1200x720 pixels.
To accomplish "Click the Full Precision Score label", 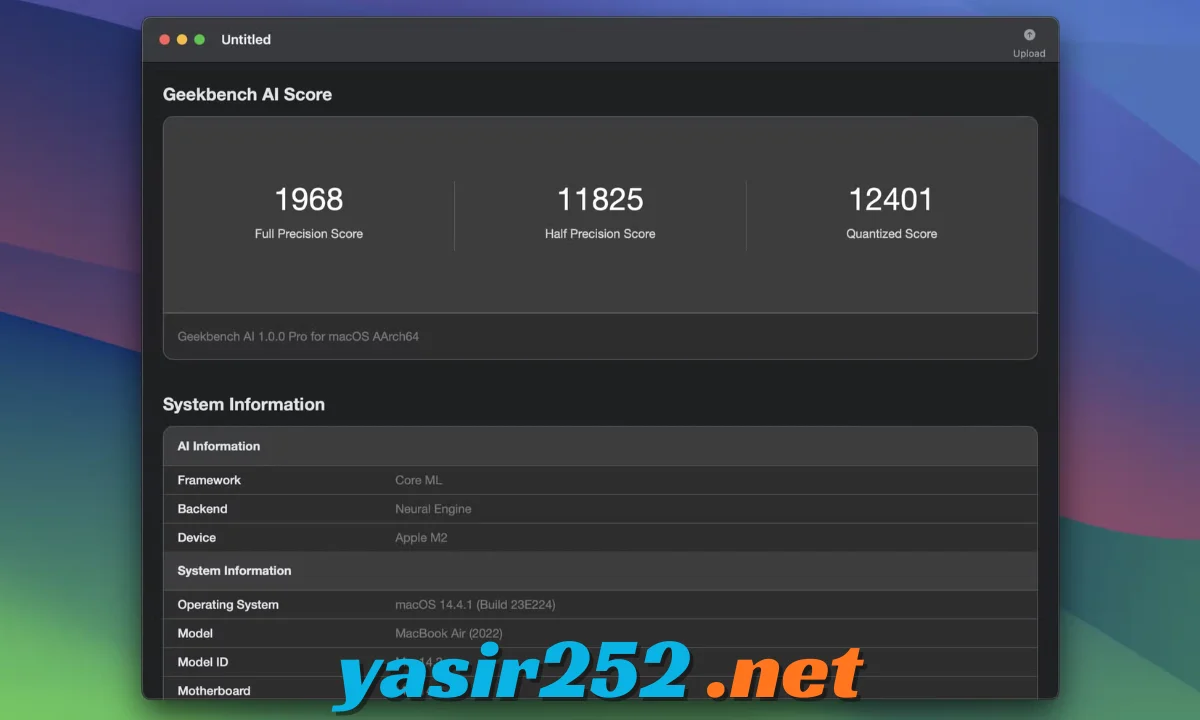I will (x=309, y=234).
